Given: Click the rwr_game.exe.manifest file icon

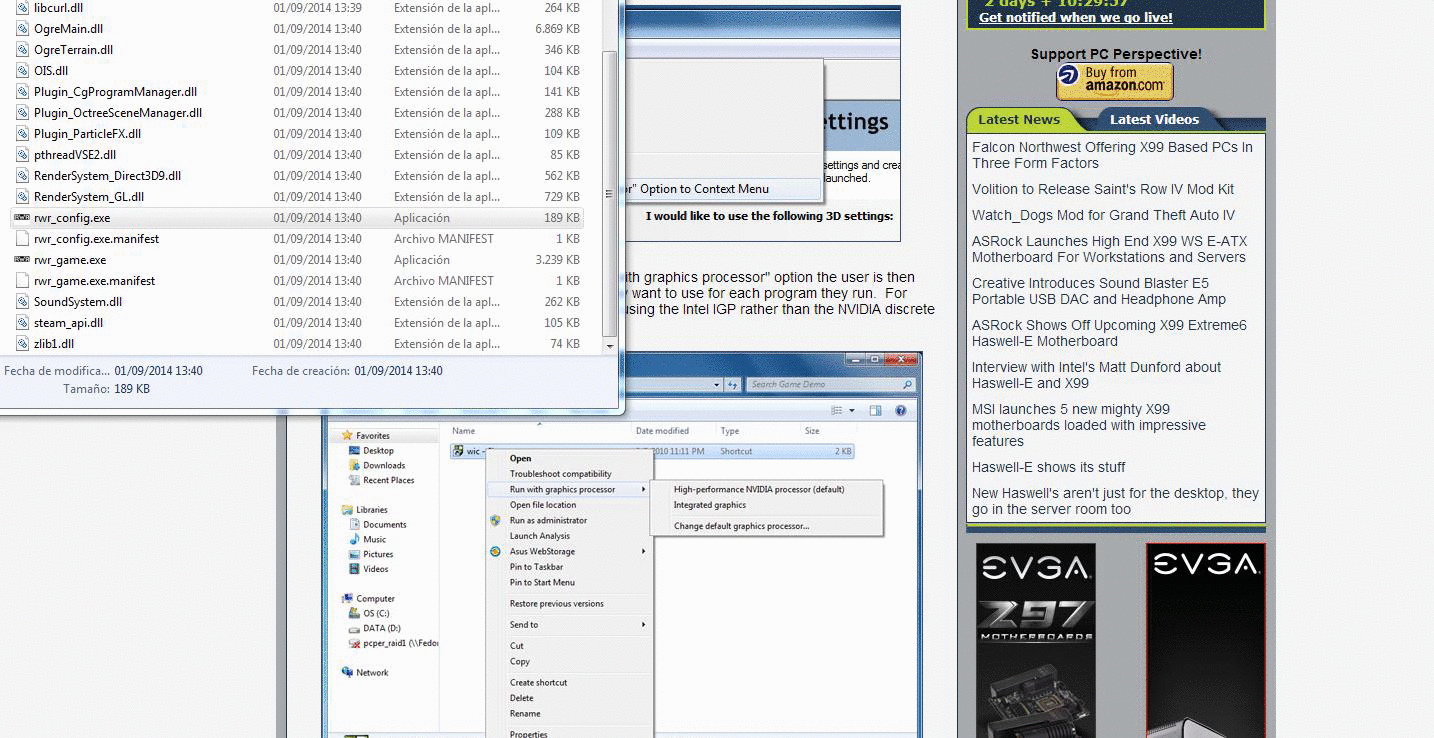Looking at the screenshot, I should (x=22, y=281).
